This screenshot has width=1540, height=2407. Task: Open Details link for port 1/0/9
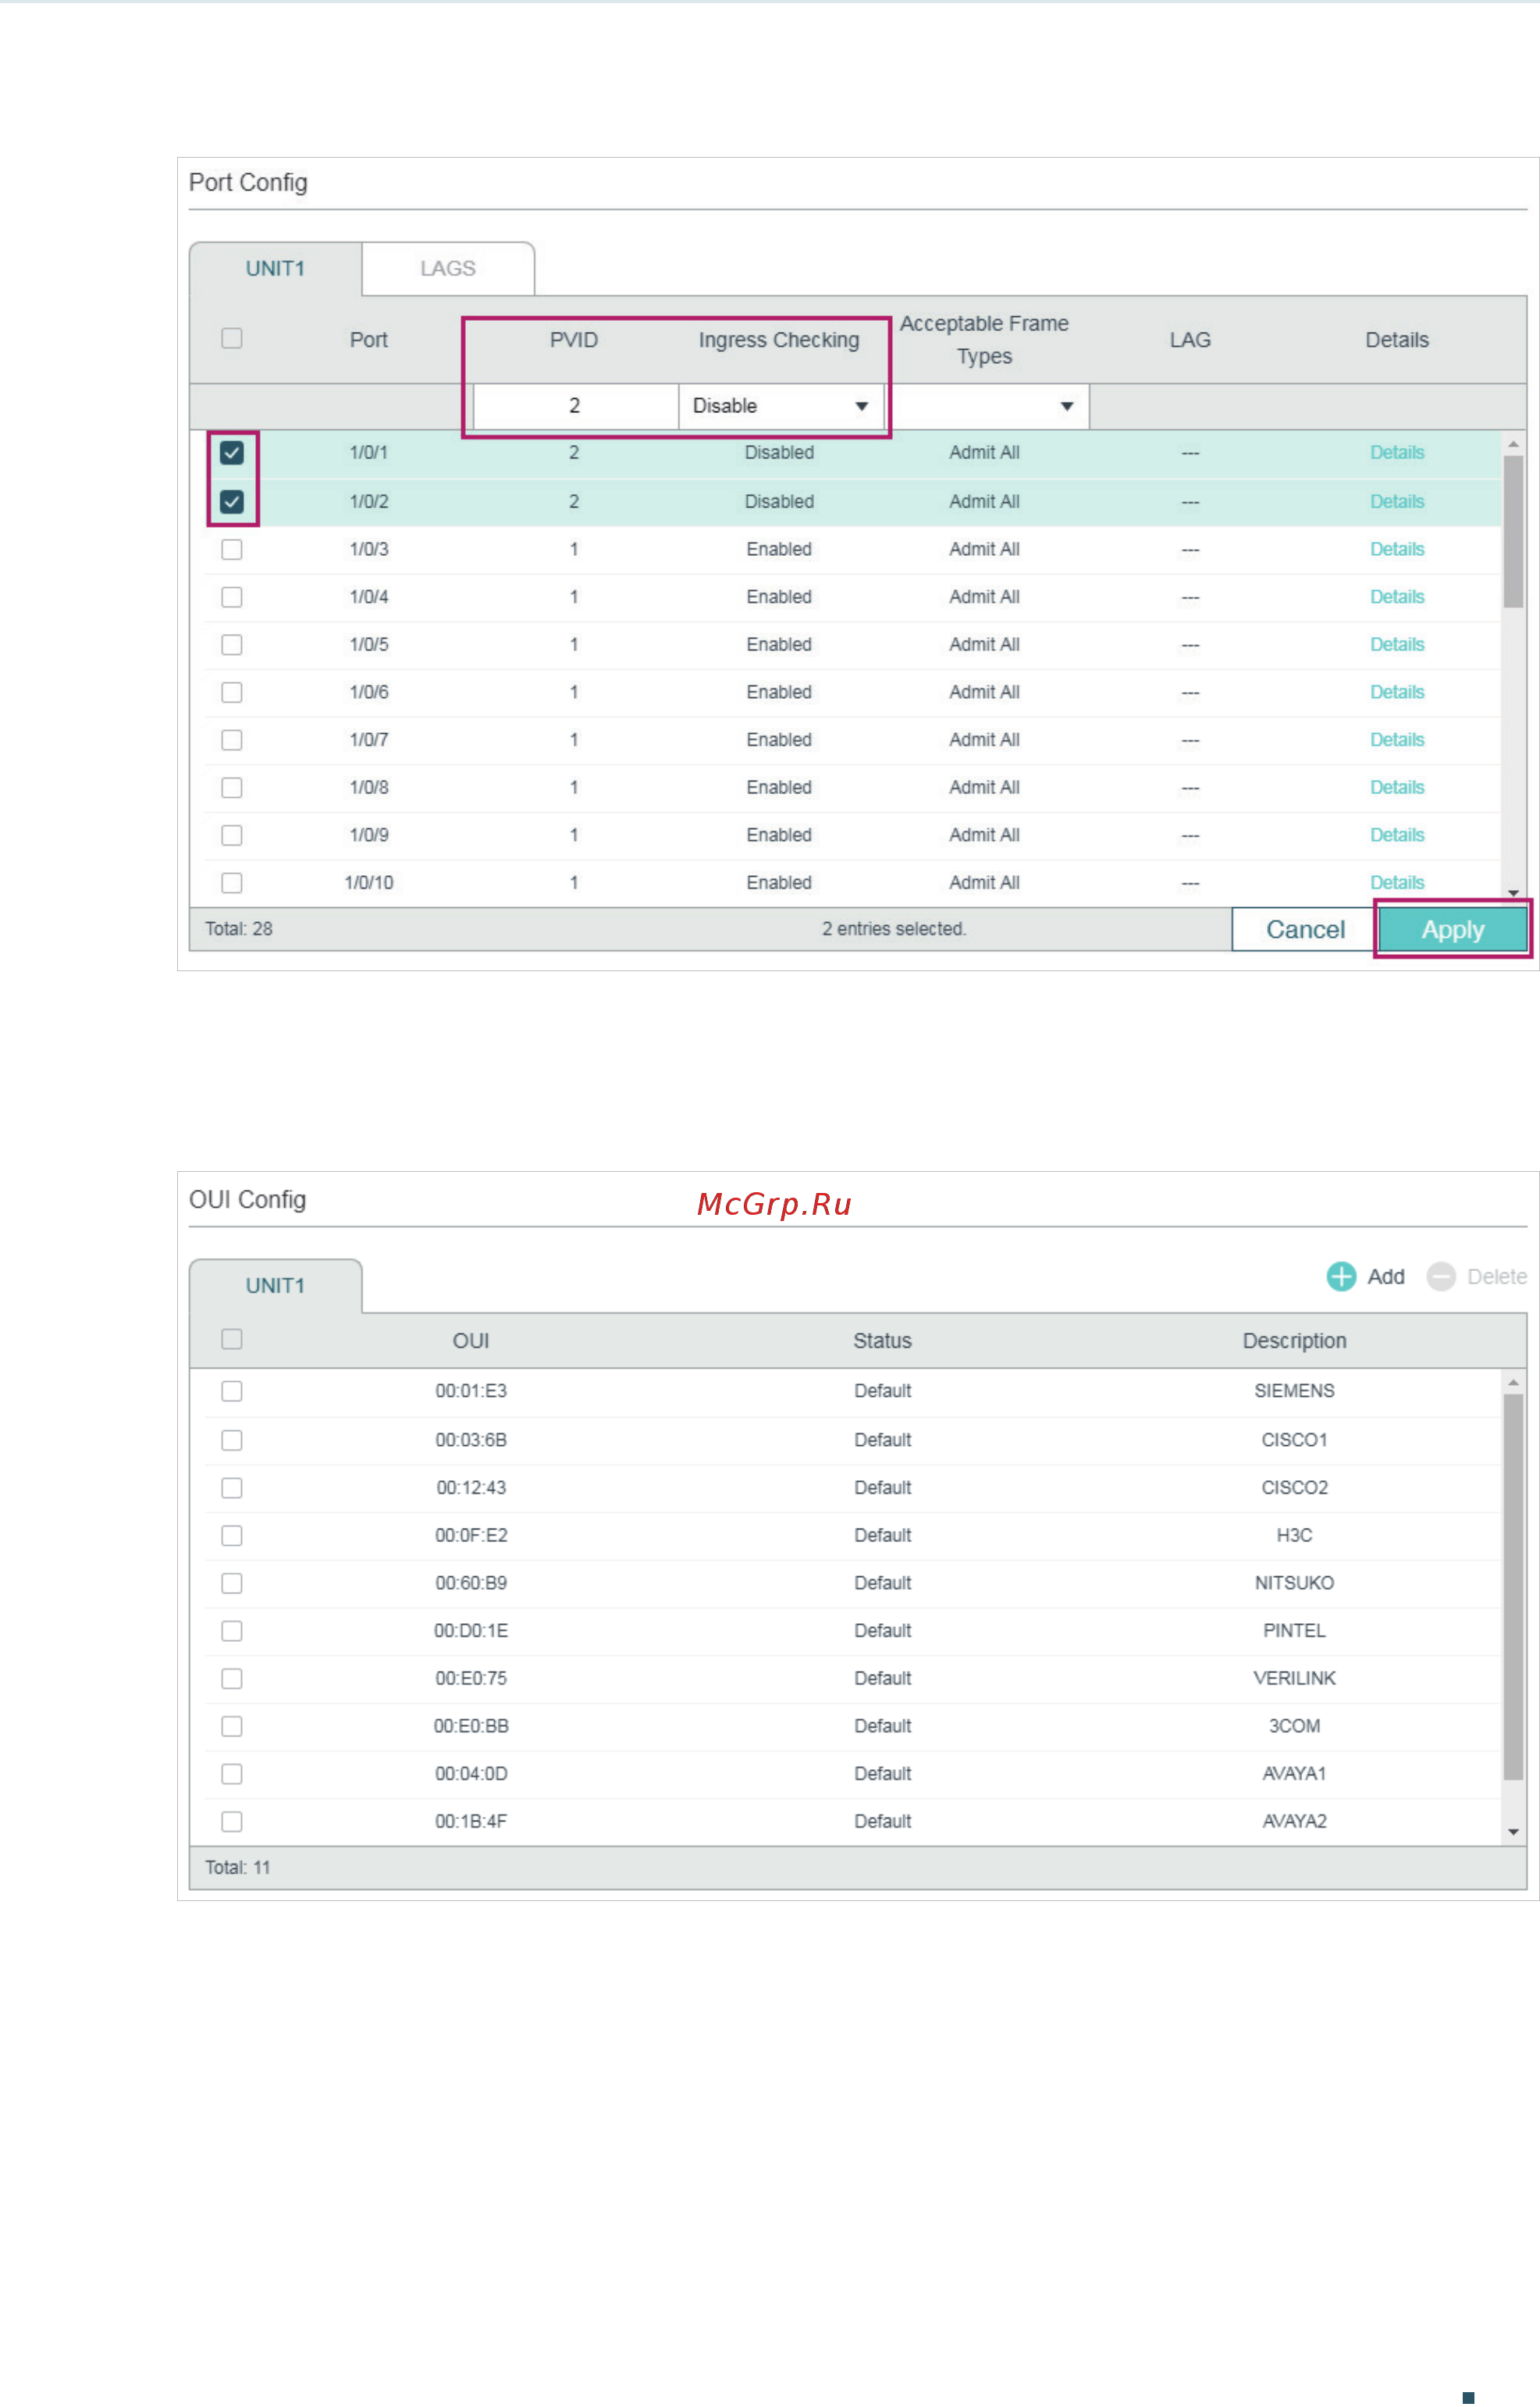pyautogui.click(x=1397, y=836)
